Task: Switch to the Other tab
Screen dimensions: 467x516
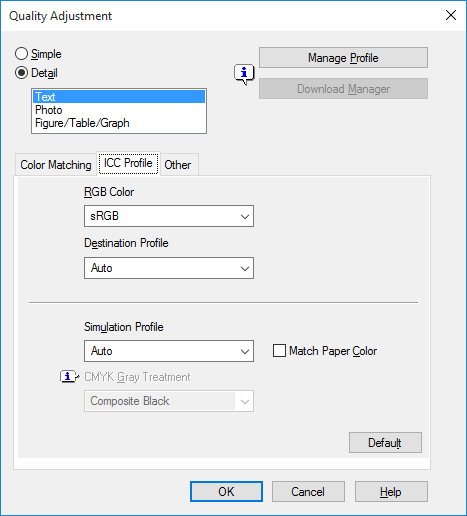Action: (x=179, y=165)
